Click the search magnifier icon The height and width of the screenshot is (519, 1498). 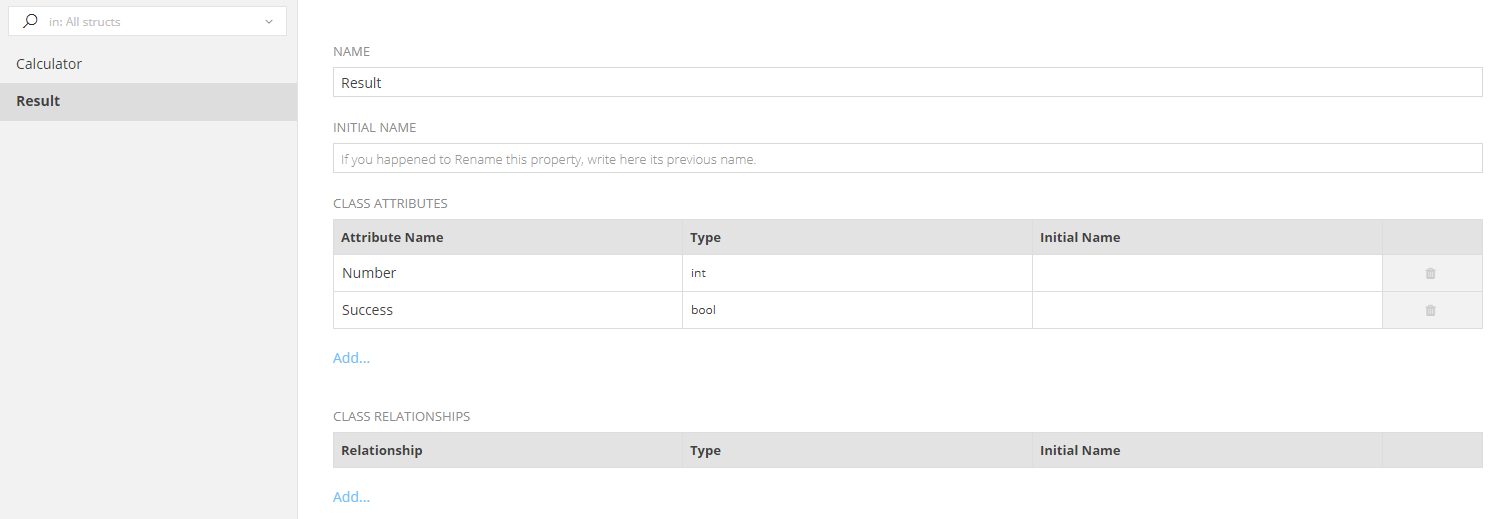click(30, 21)
